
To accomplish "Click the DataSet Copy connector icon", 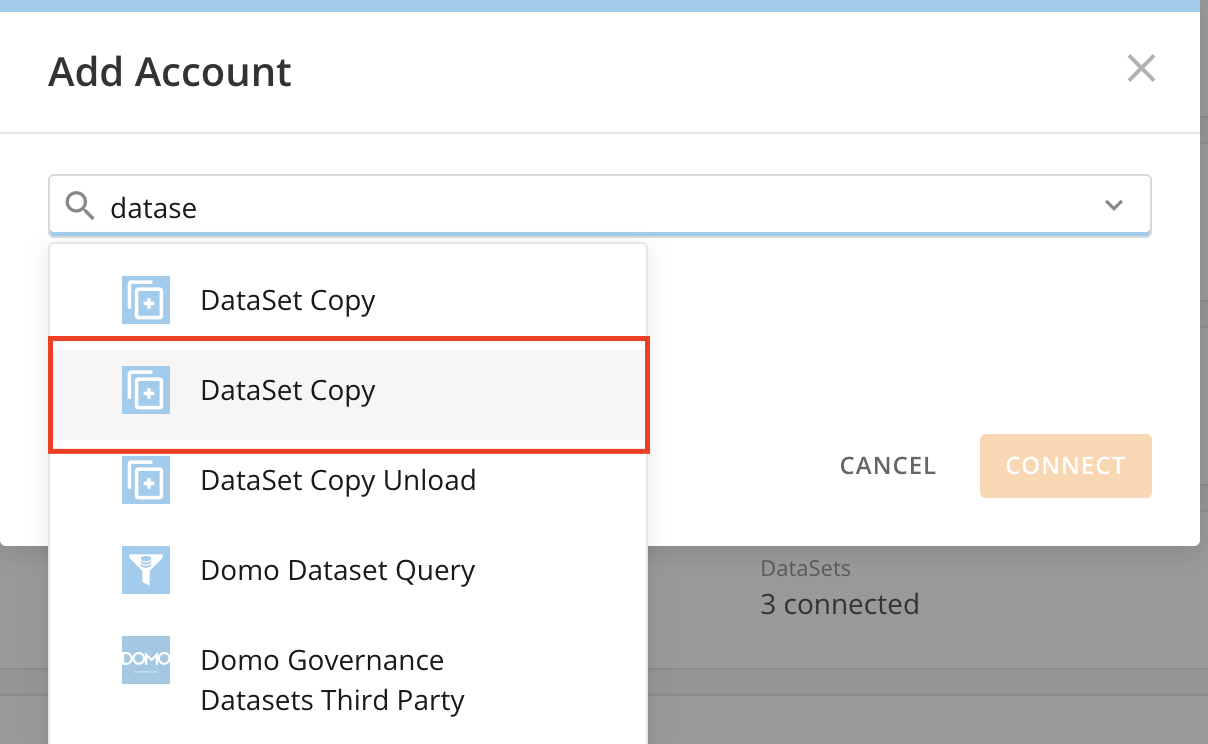I will click(x=146, y=300).
